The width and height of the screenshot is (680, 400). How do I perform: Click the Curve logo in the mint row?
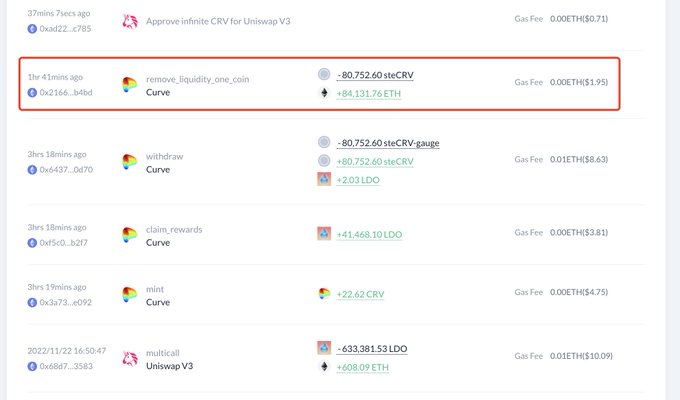click(130, 295)
